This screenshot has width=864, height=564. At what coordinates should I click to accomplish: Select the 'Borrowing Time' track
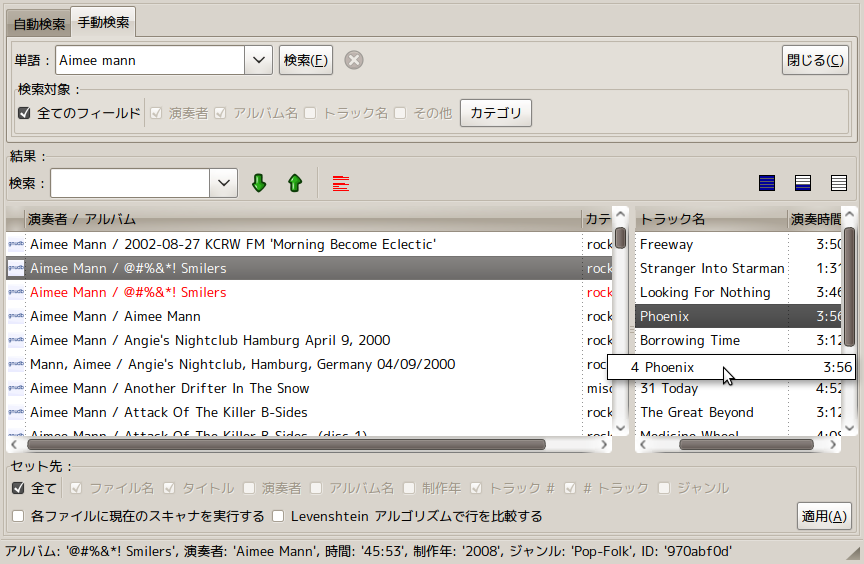738,340
